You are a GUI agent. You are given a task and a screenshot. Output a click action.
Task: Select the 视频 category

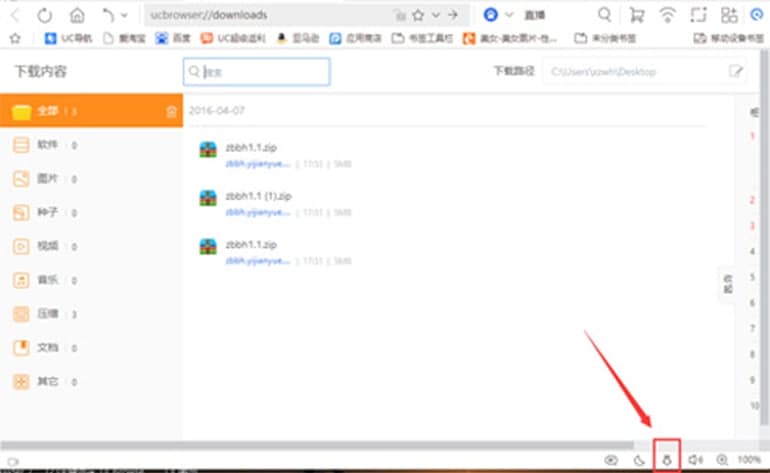[x=91, y=246]
